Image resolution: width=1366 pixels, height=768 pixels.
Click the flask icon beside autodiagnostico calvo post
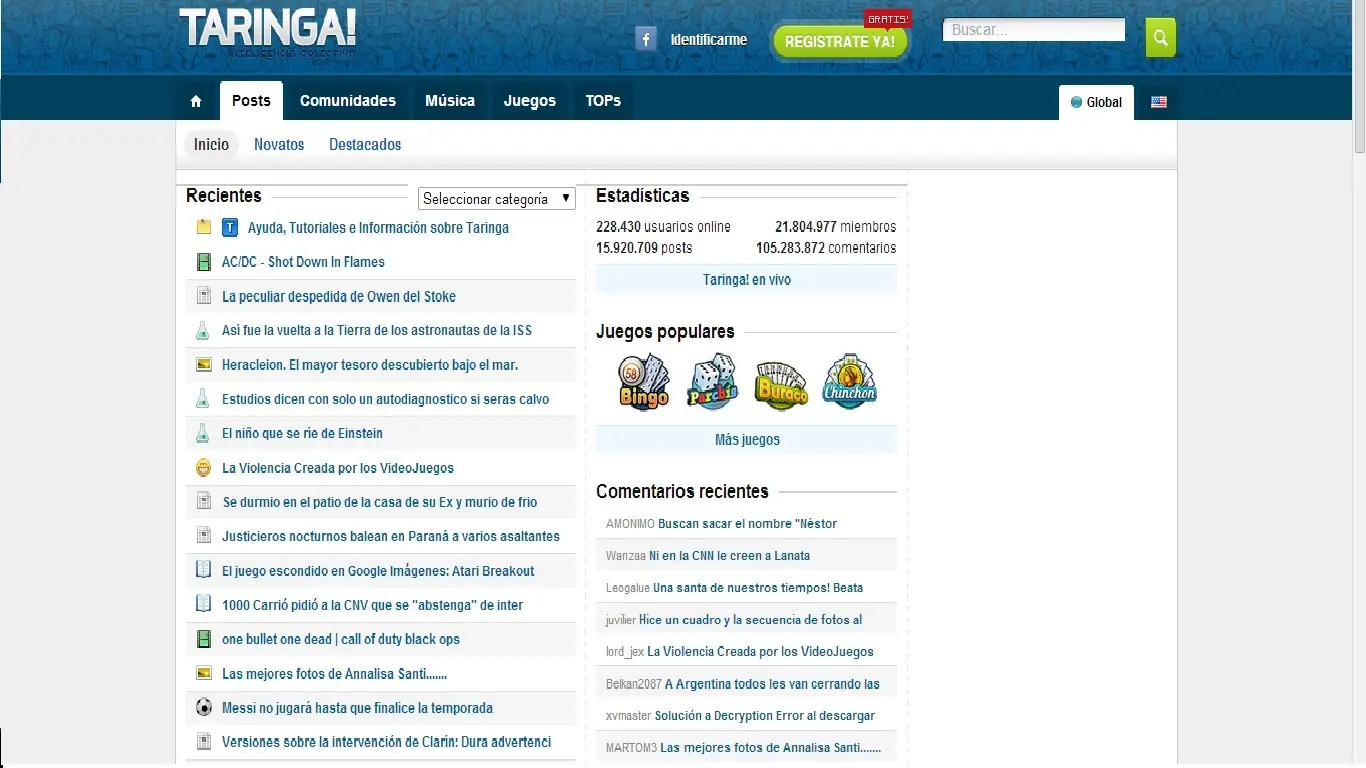203,398
